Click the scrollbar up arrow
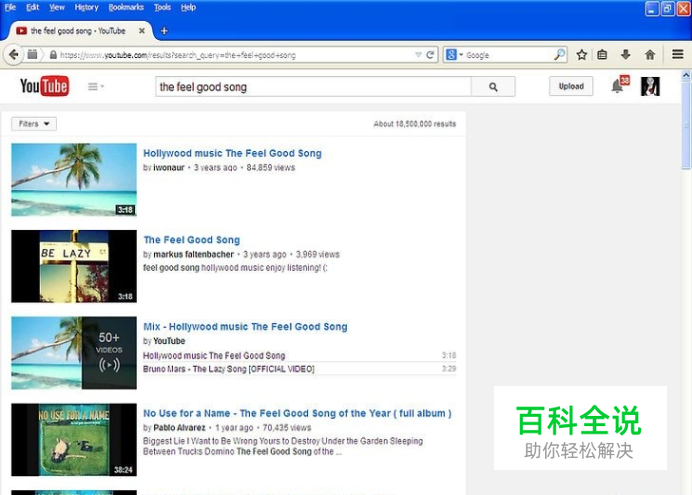This screenshot has height=495, width=692. coord(685,75)
